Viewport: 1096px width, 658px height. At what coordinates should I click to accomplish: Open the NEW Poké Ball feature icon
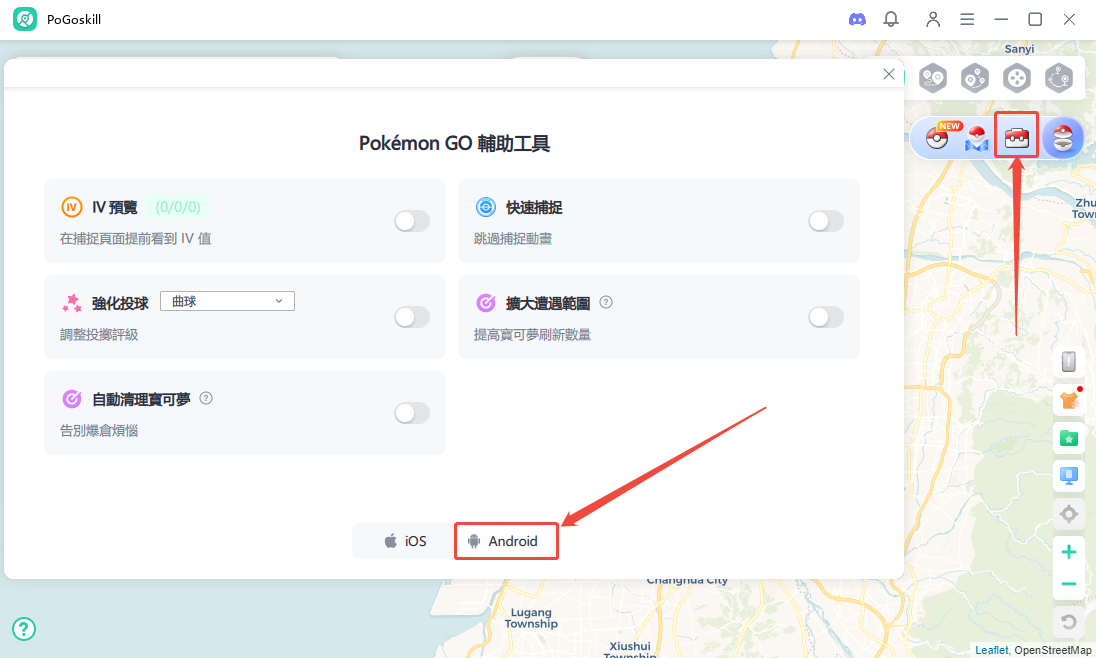tap(939, 137)
